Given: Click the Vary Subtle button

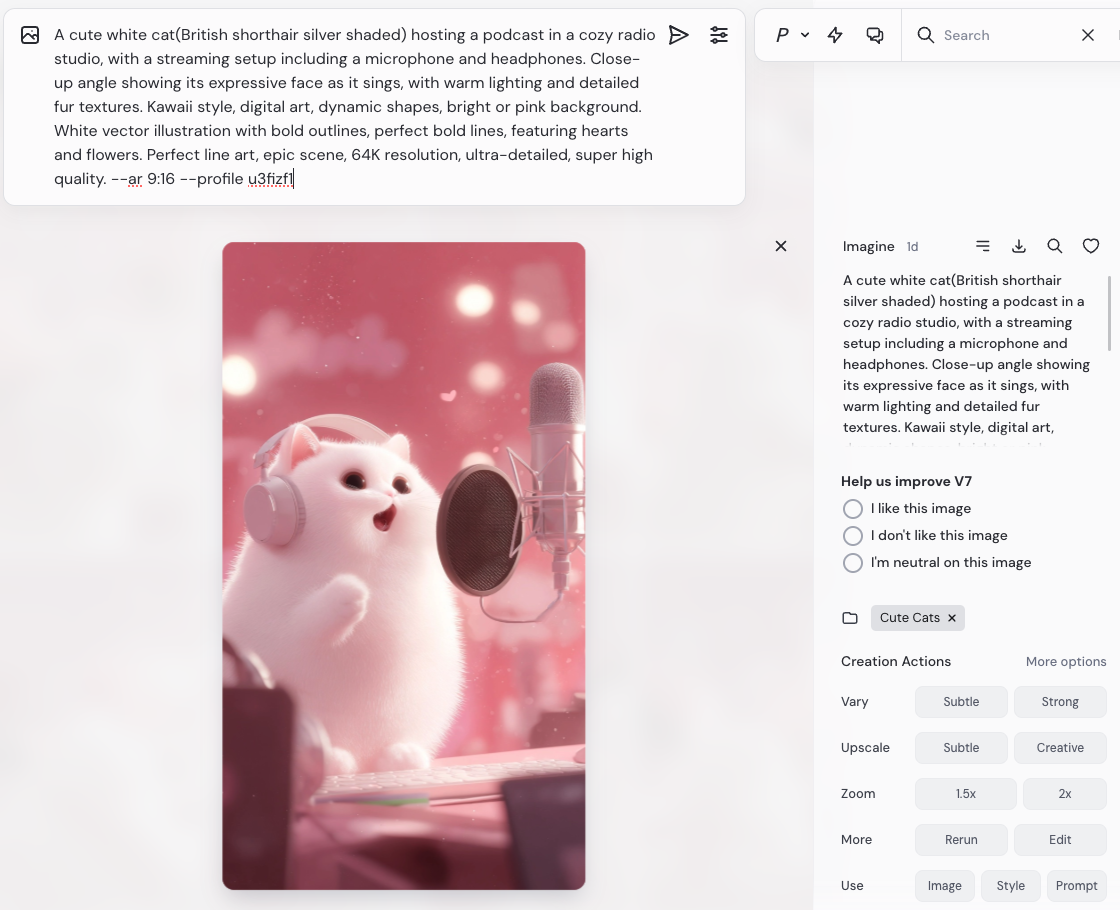Looking at the screenshot, I should [961, 702].
